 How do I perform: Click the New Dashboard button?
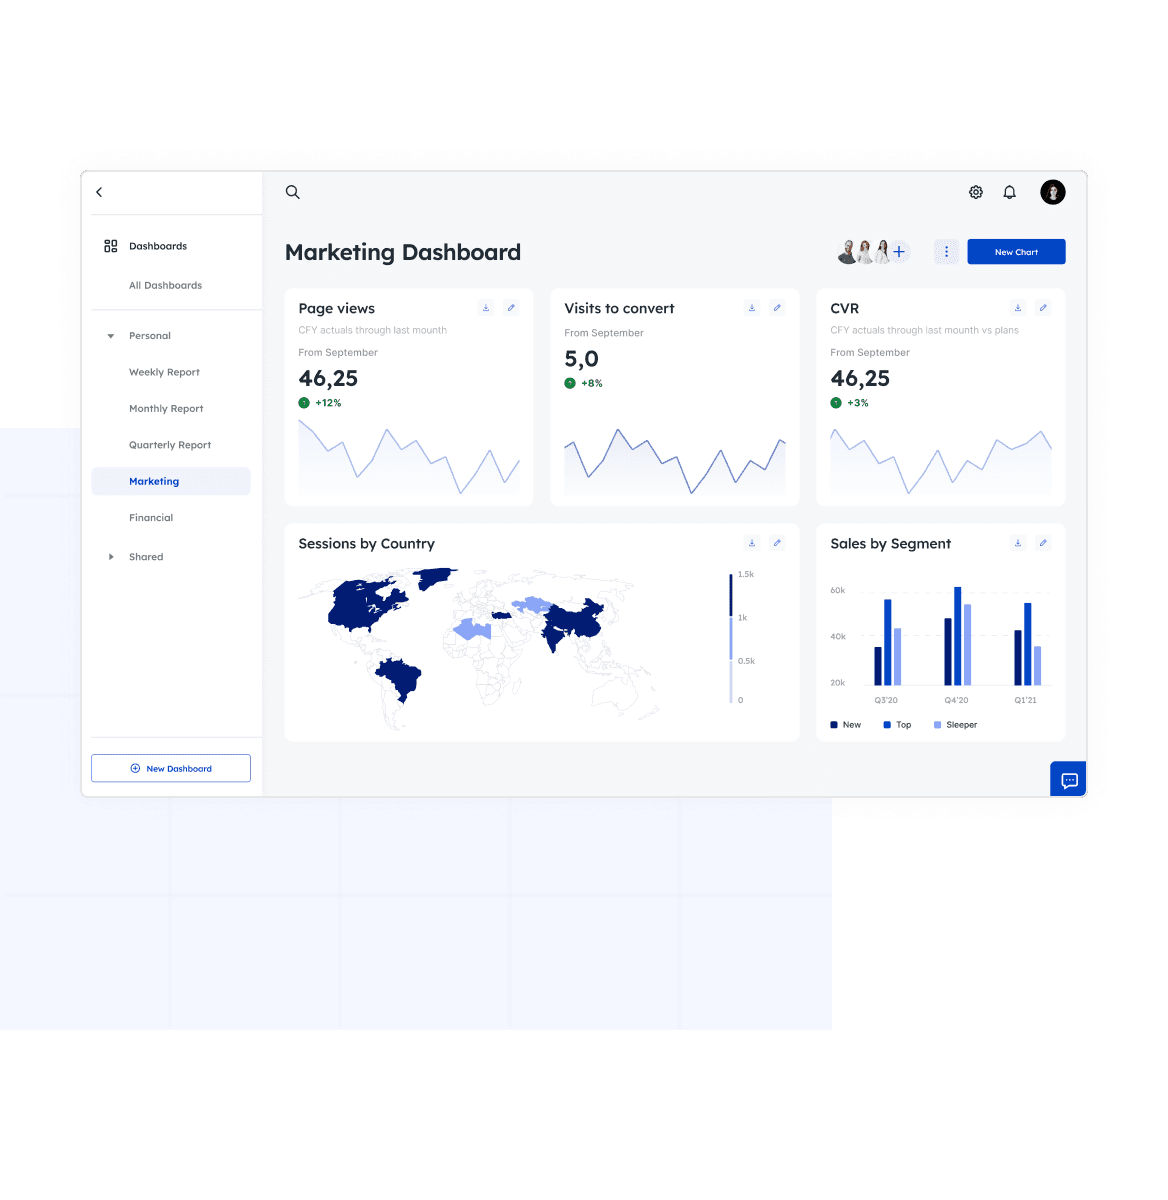click(x=170, y=768)
